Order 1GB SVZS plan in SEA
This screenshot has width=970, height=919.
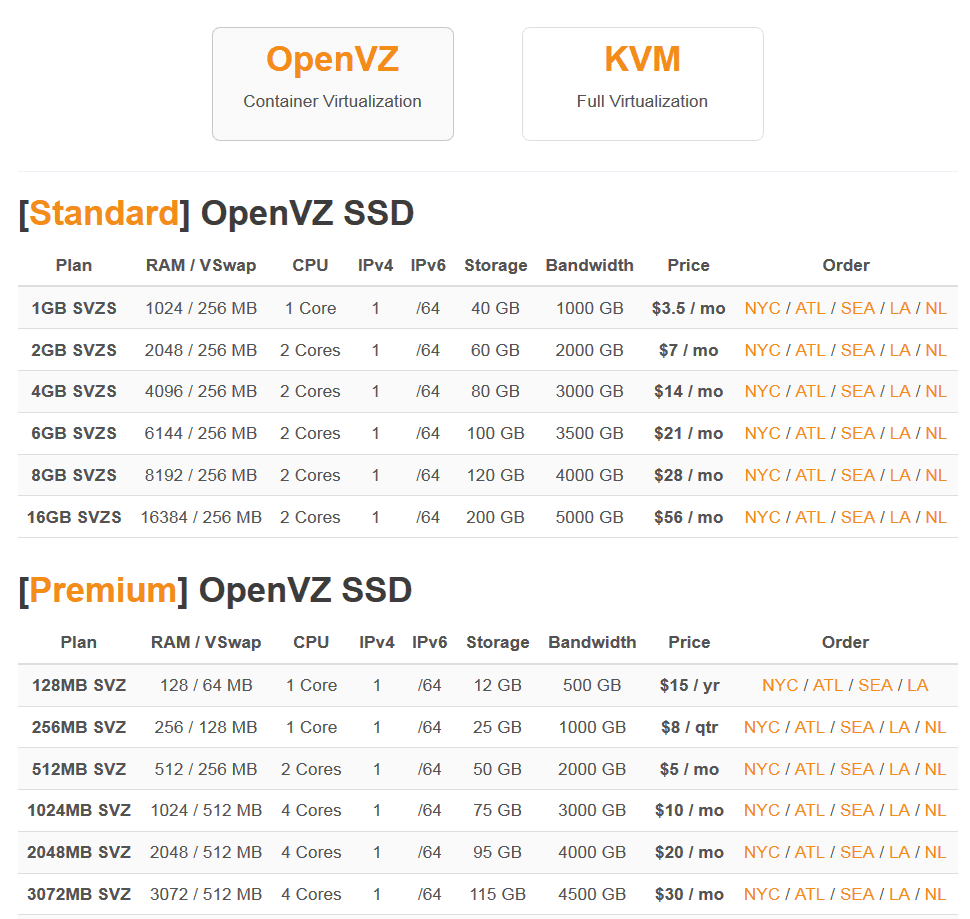857,308
